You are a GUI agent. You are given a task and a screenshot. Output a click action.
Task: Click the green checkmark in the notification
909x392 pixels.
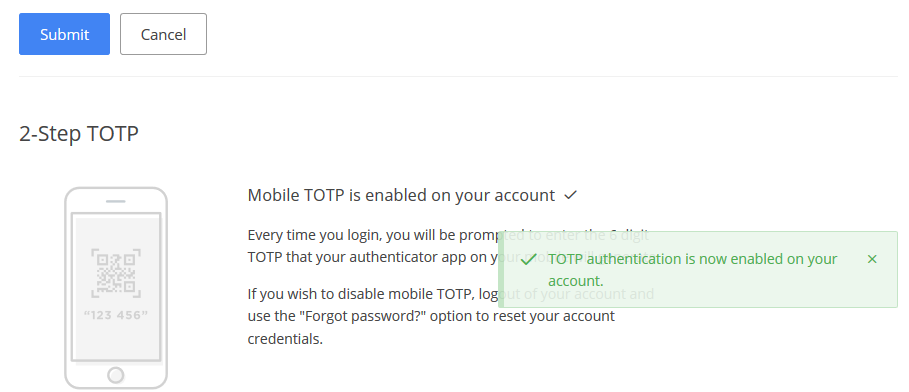(x=528, y=259)
